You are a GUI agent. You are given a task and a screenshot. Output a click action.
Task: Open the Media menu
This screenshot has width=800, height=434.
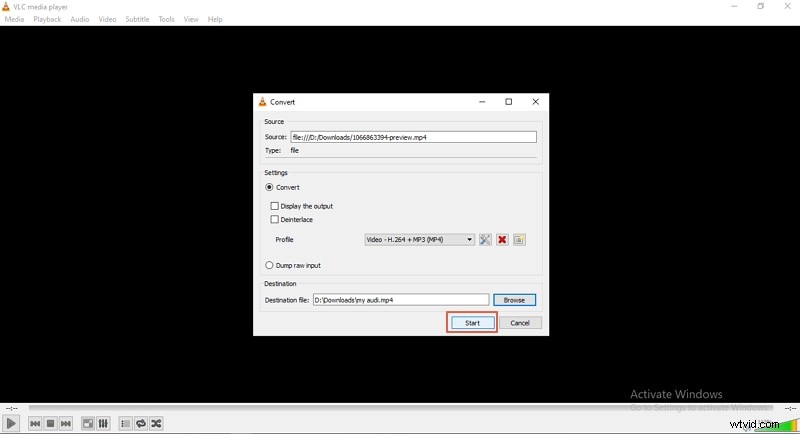tap(14, 19)
